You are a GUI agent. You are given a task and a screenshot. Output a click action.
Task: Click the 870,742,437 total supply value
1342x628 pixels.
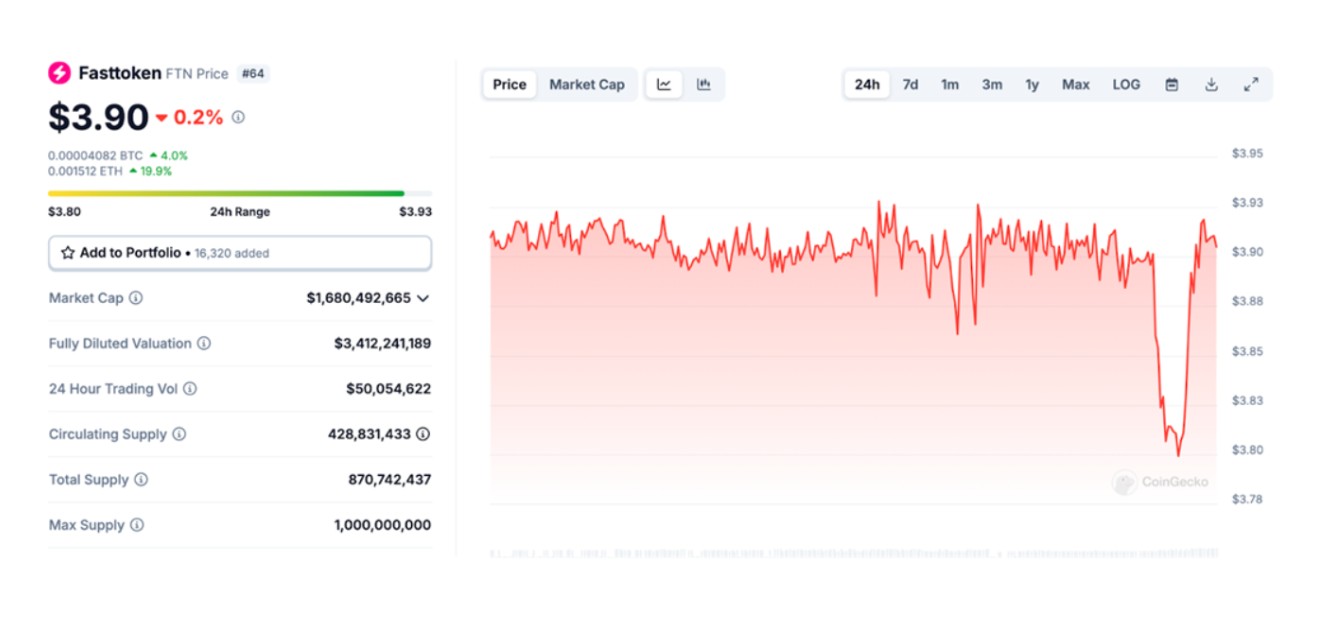point(390,480)
